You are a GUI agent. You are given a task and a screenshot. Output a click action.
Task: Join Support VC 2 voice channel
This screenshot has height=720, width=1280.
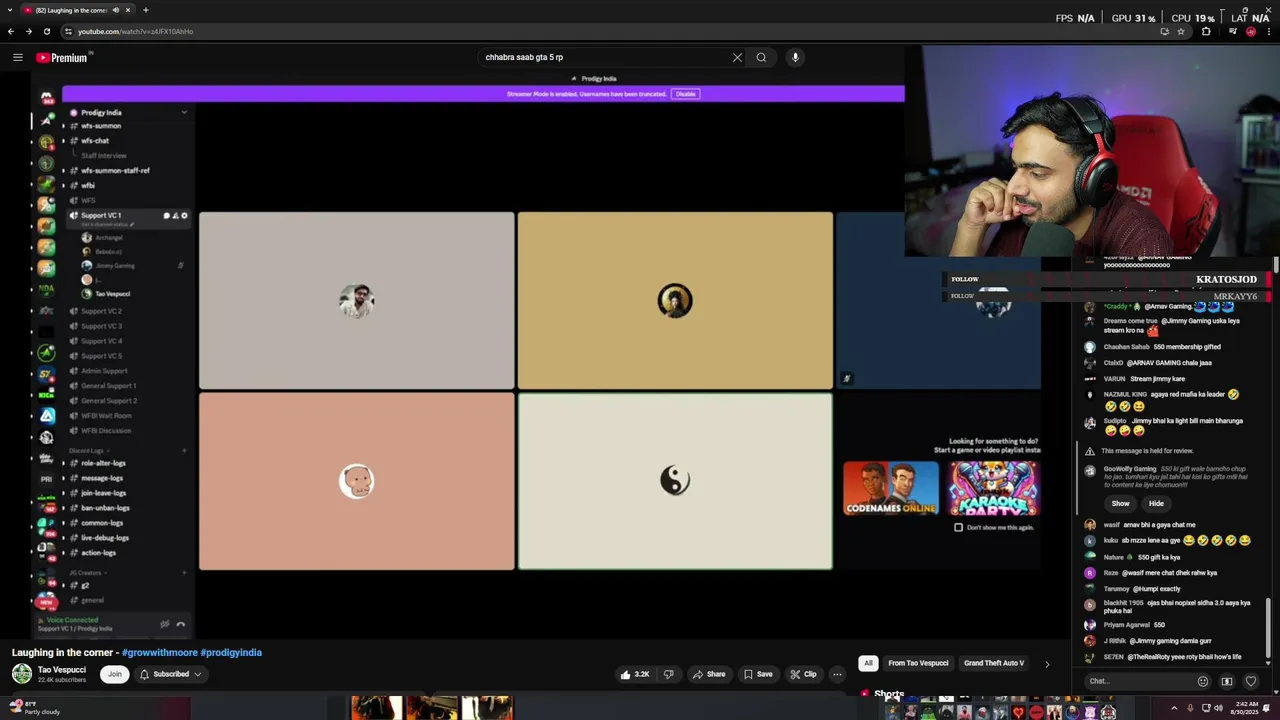coord(101,311)
